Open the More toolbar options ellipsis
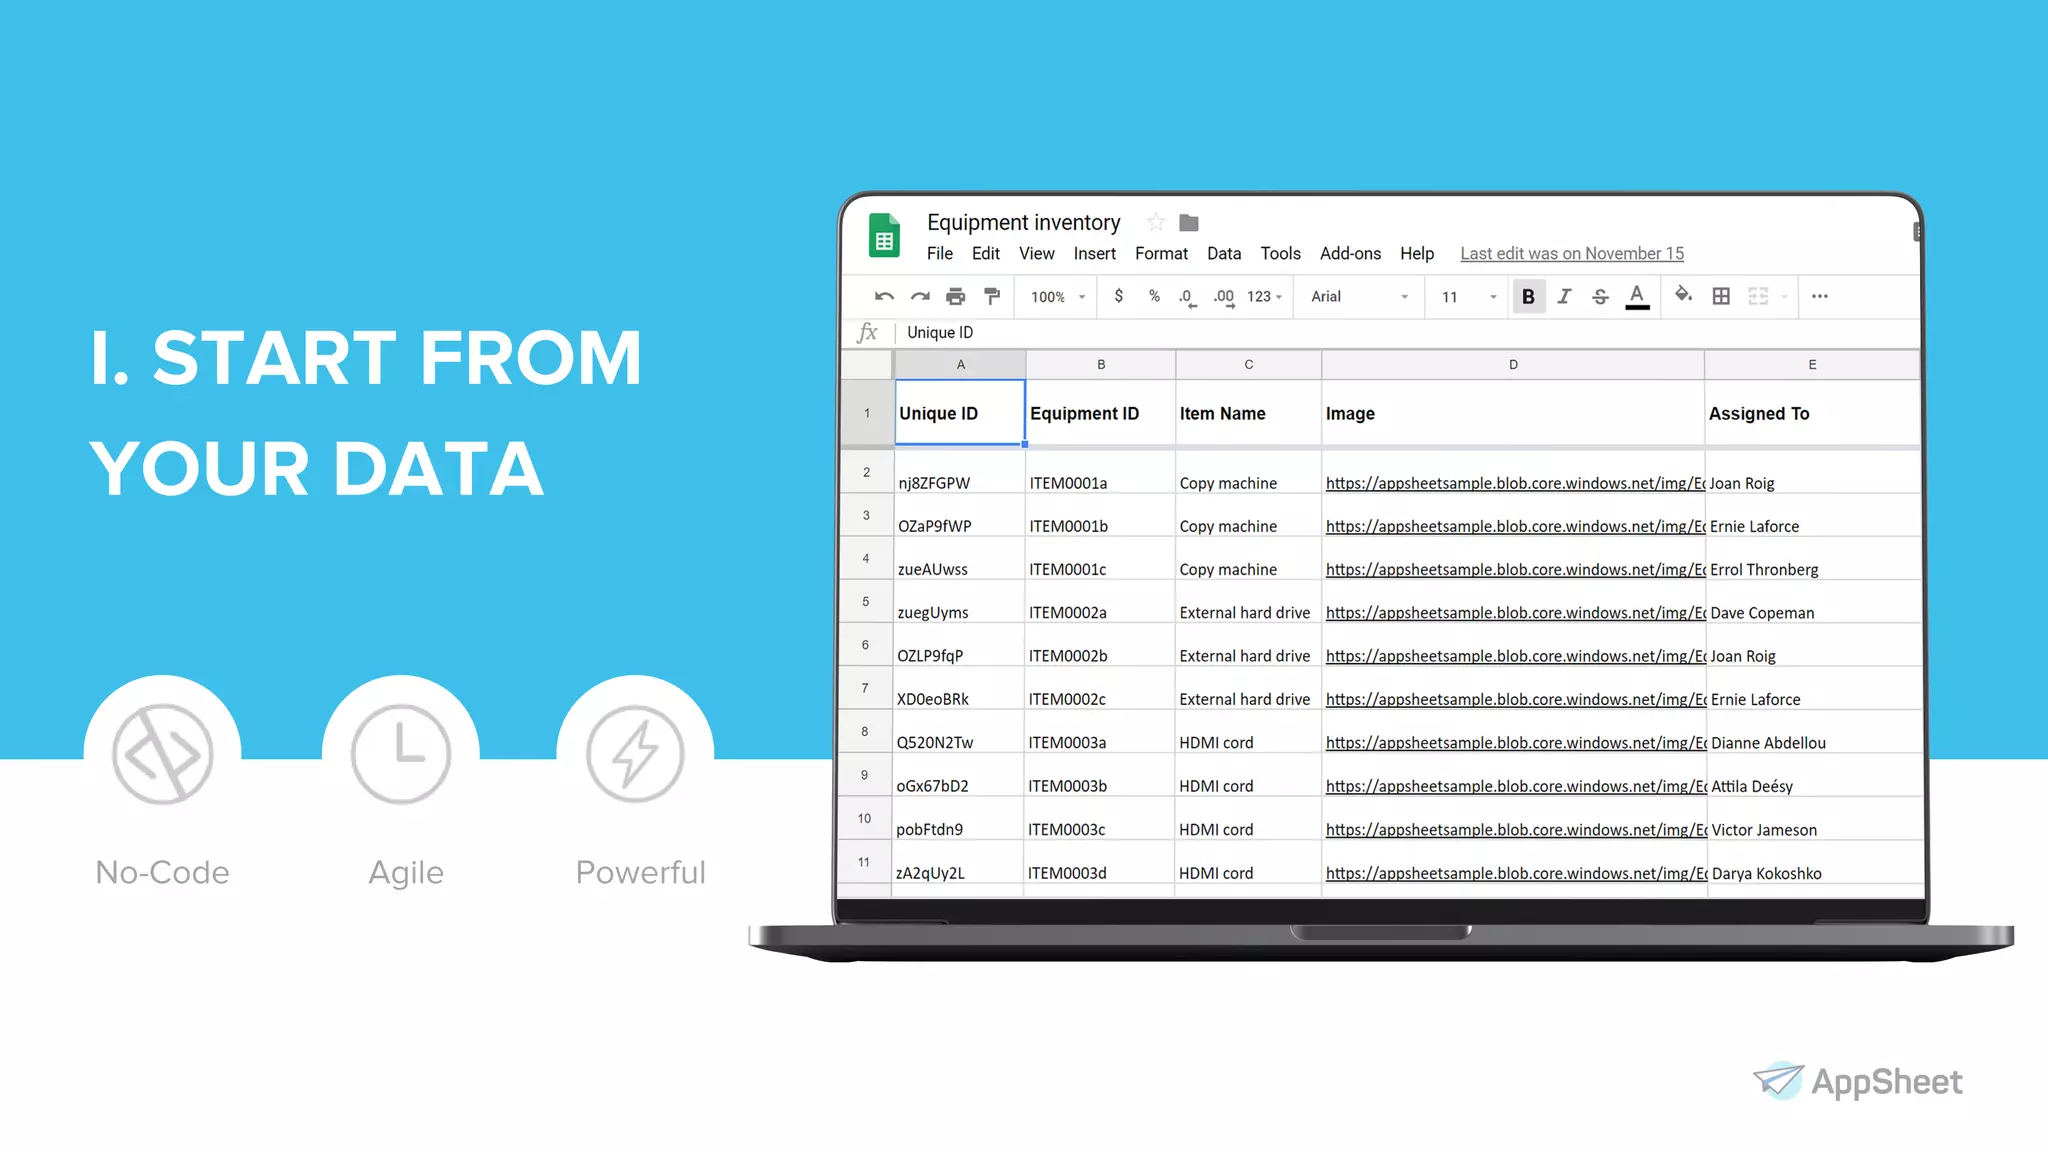The height and width of the screenshot is (1152, 2048). pos(1820,296)
